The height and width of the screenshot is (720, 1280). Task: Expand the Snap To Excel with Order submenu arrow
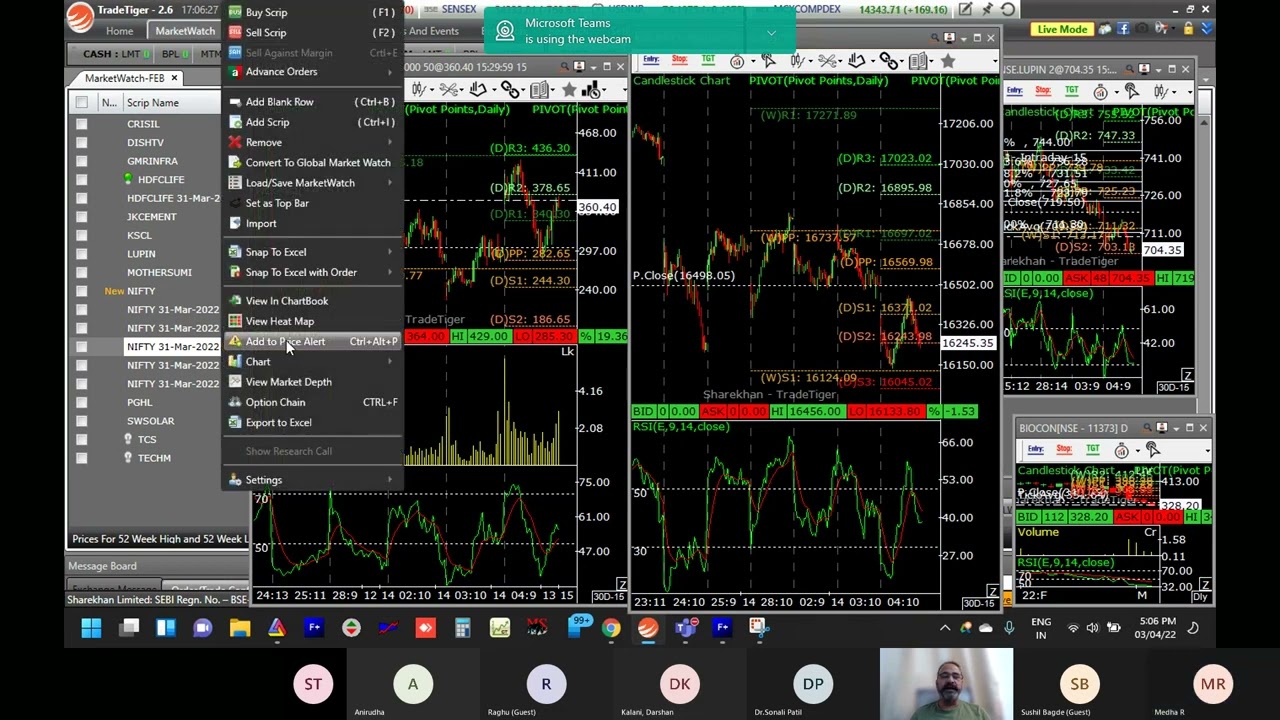click(x=390, y=272)
